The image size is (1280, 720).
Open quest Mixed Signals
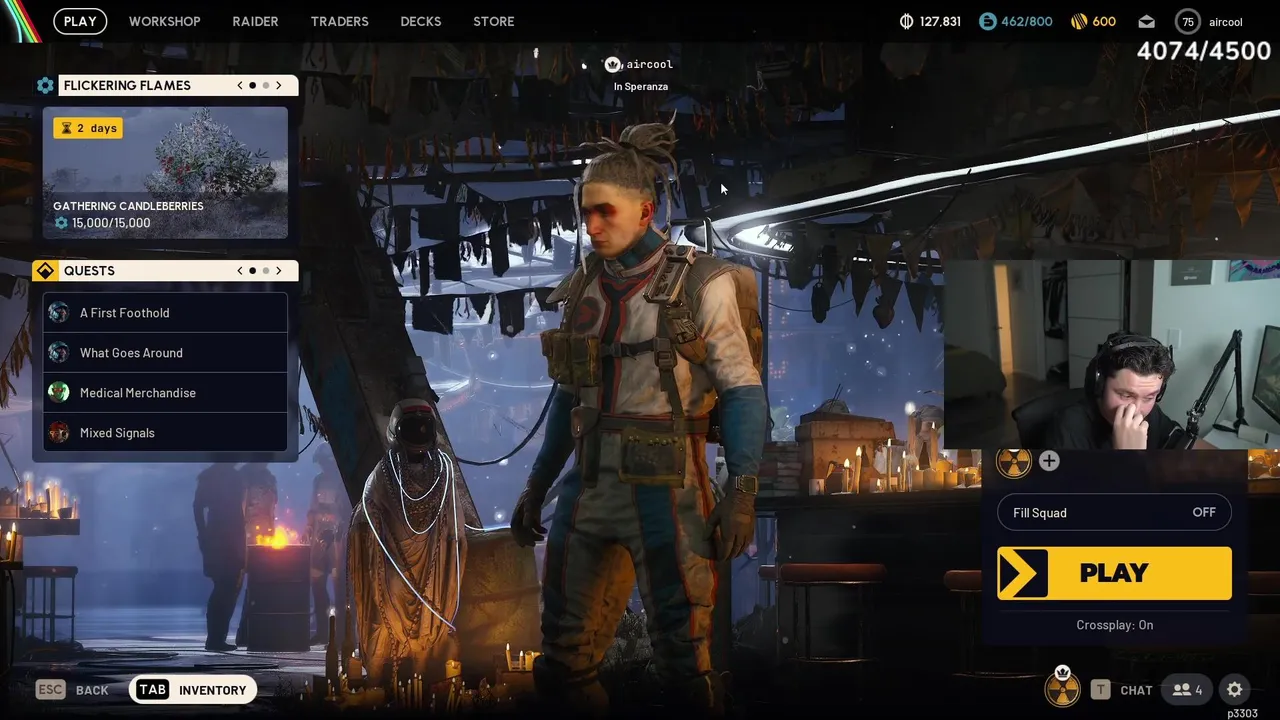165,433
